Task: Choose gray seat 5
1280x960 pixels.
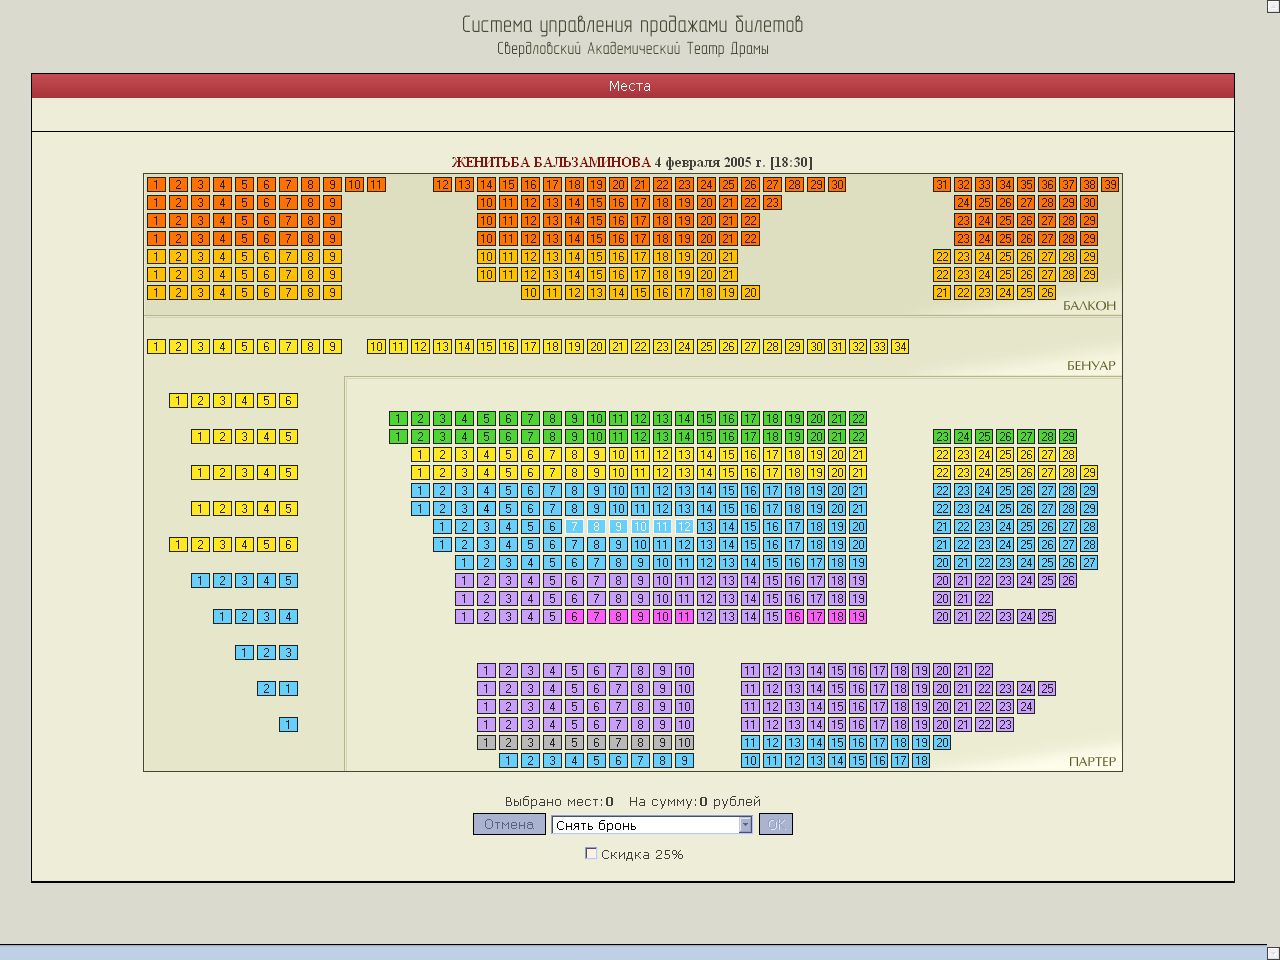Action: [574, 743]
